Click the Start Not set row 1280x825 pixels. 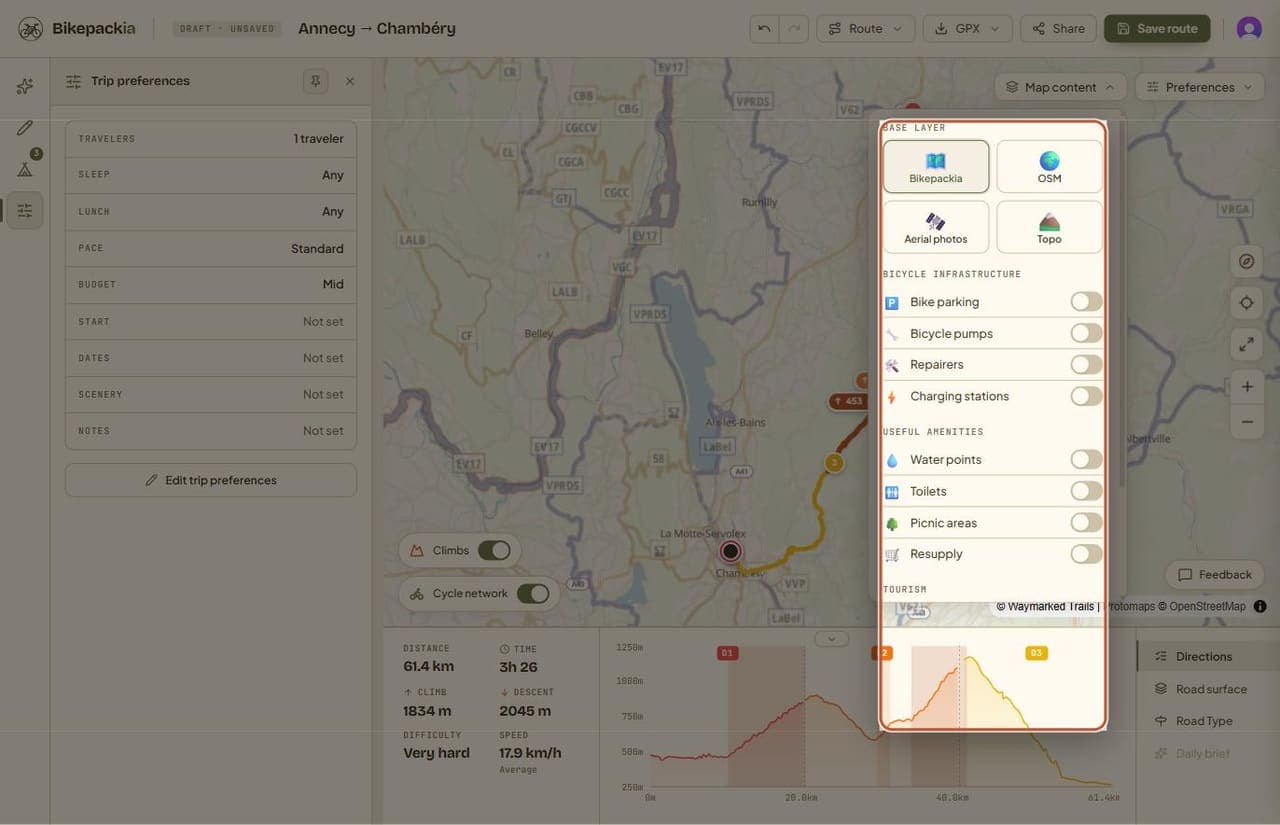(x=211, y=322)
